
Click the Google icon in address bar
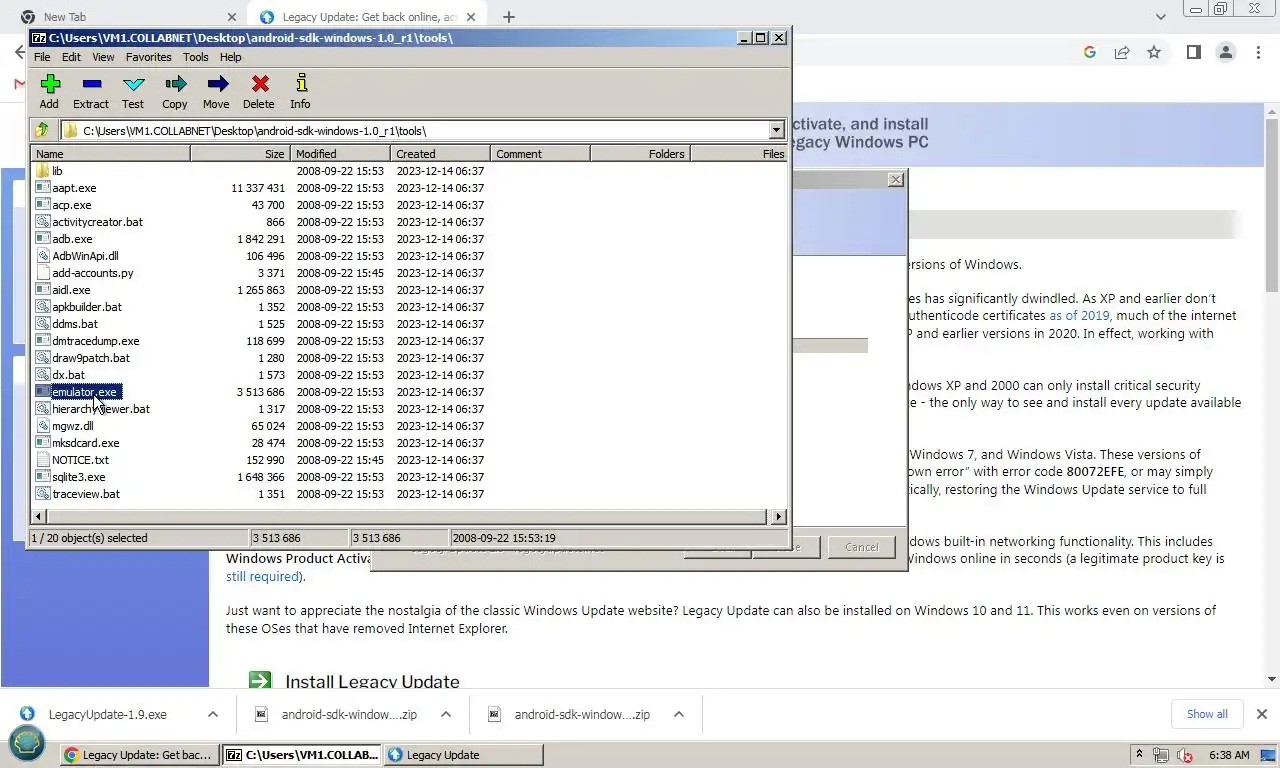[1090, 52]
